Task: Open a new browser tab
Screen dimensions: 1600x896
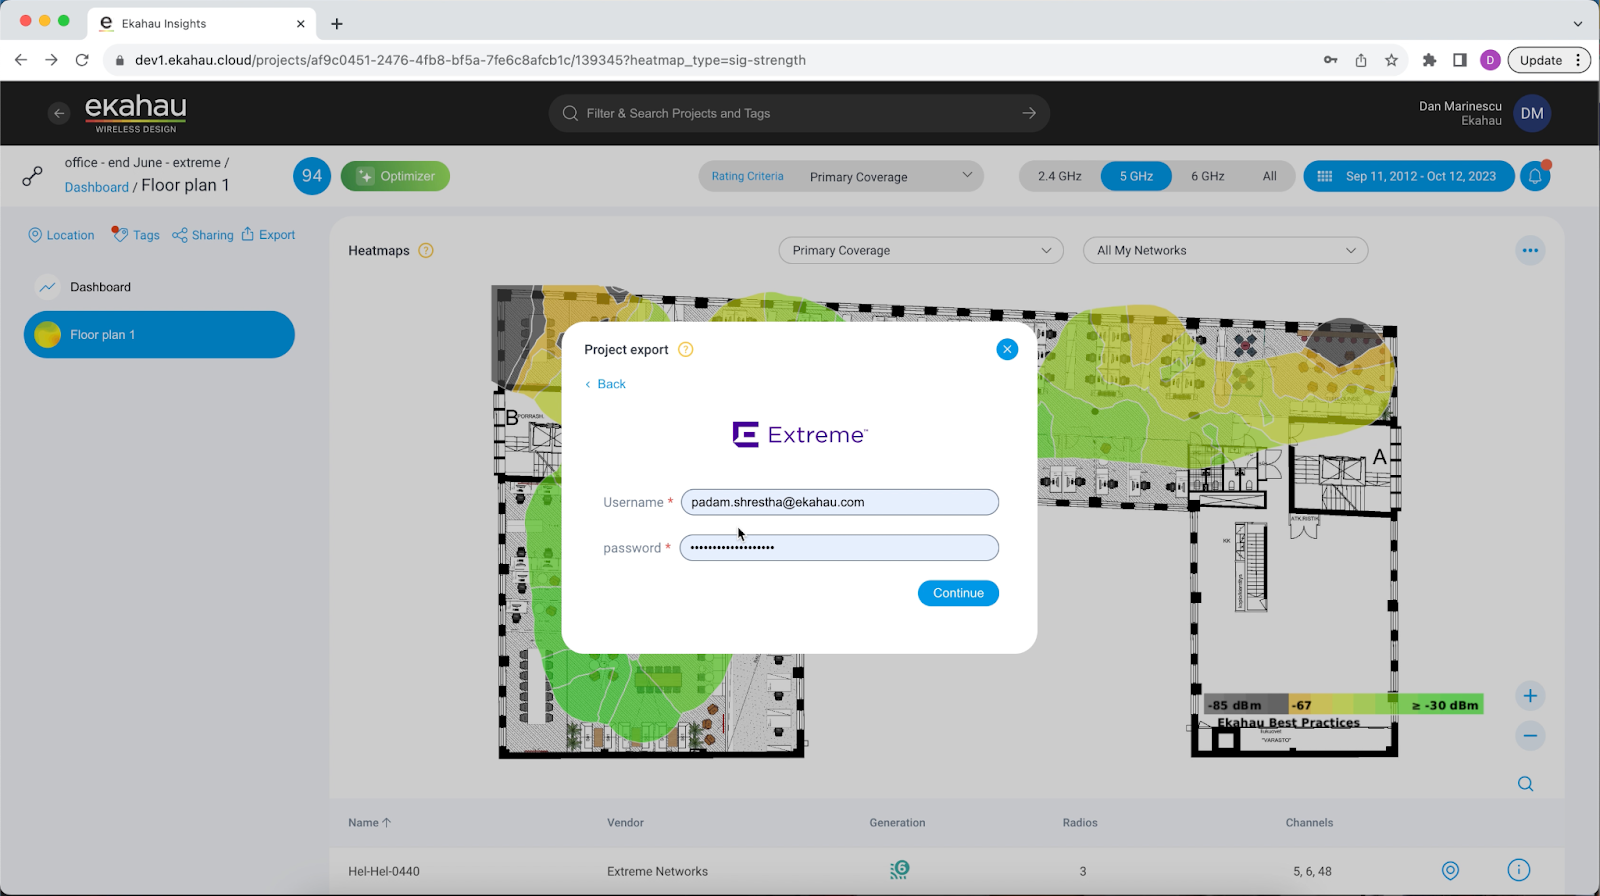Action: tap(337, 24)
